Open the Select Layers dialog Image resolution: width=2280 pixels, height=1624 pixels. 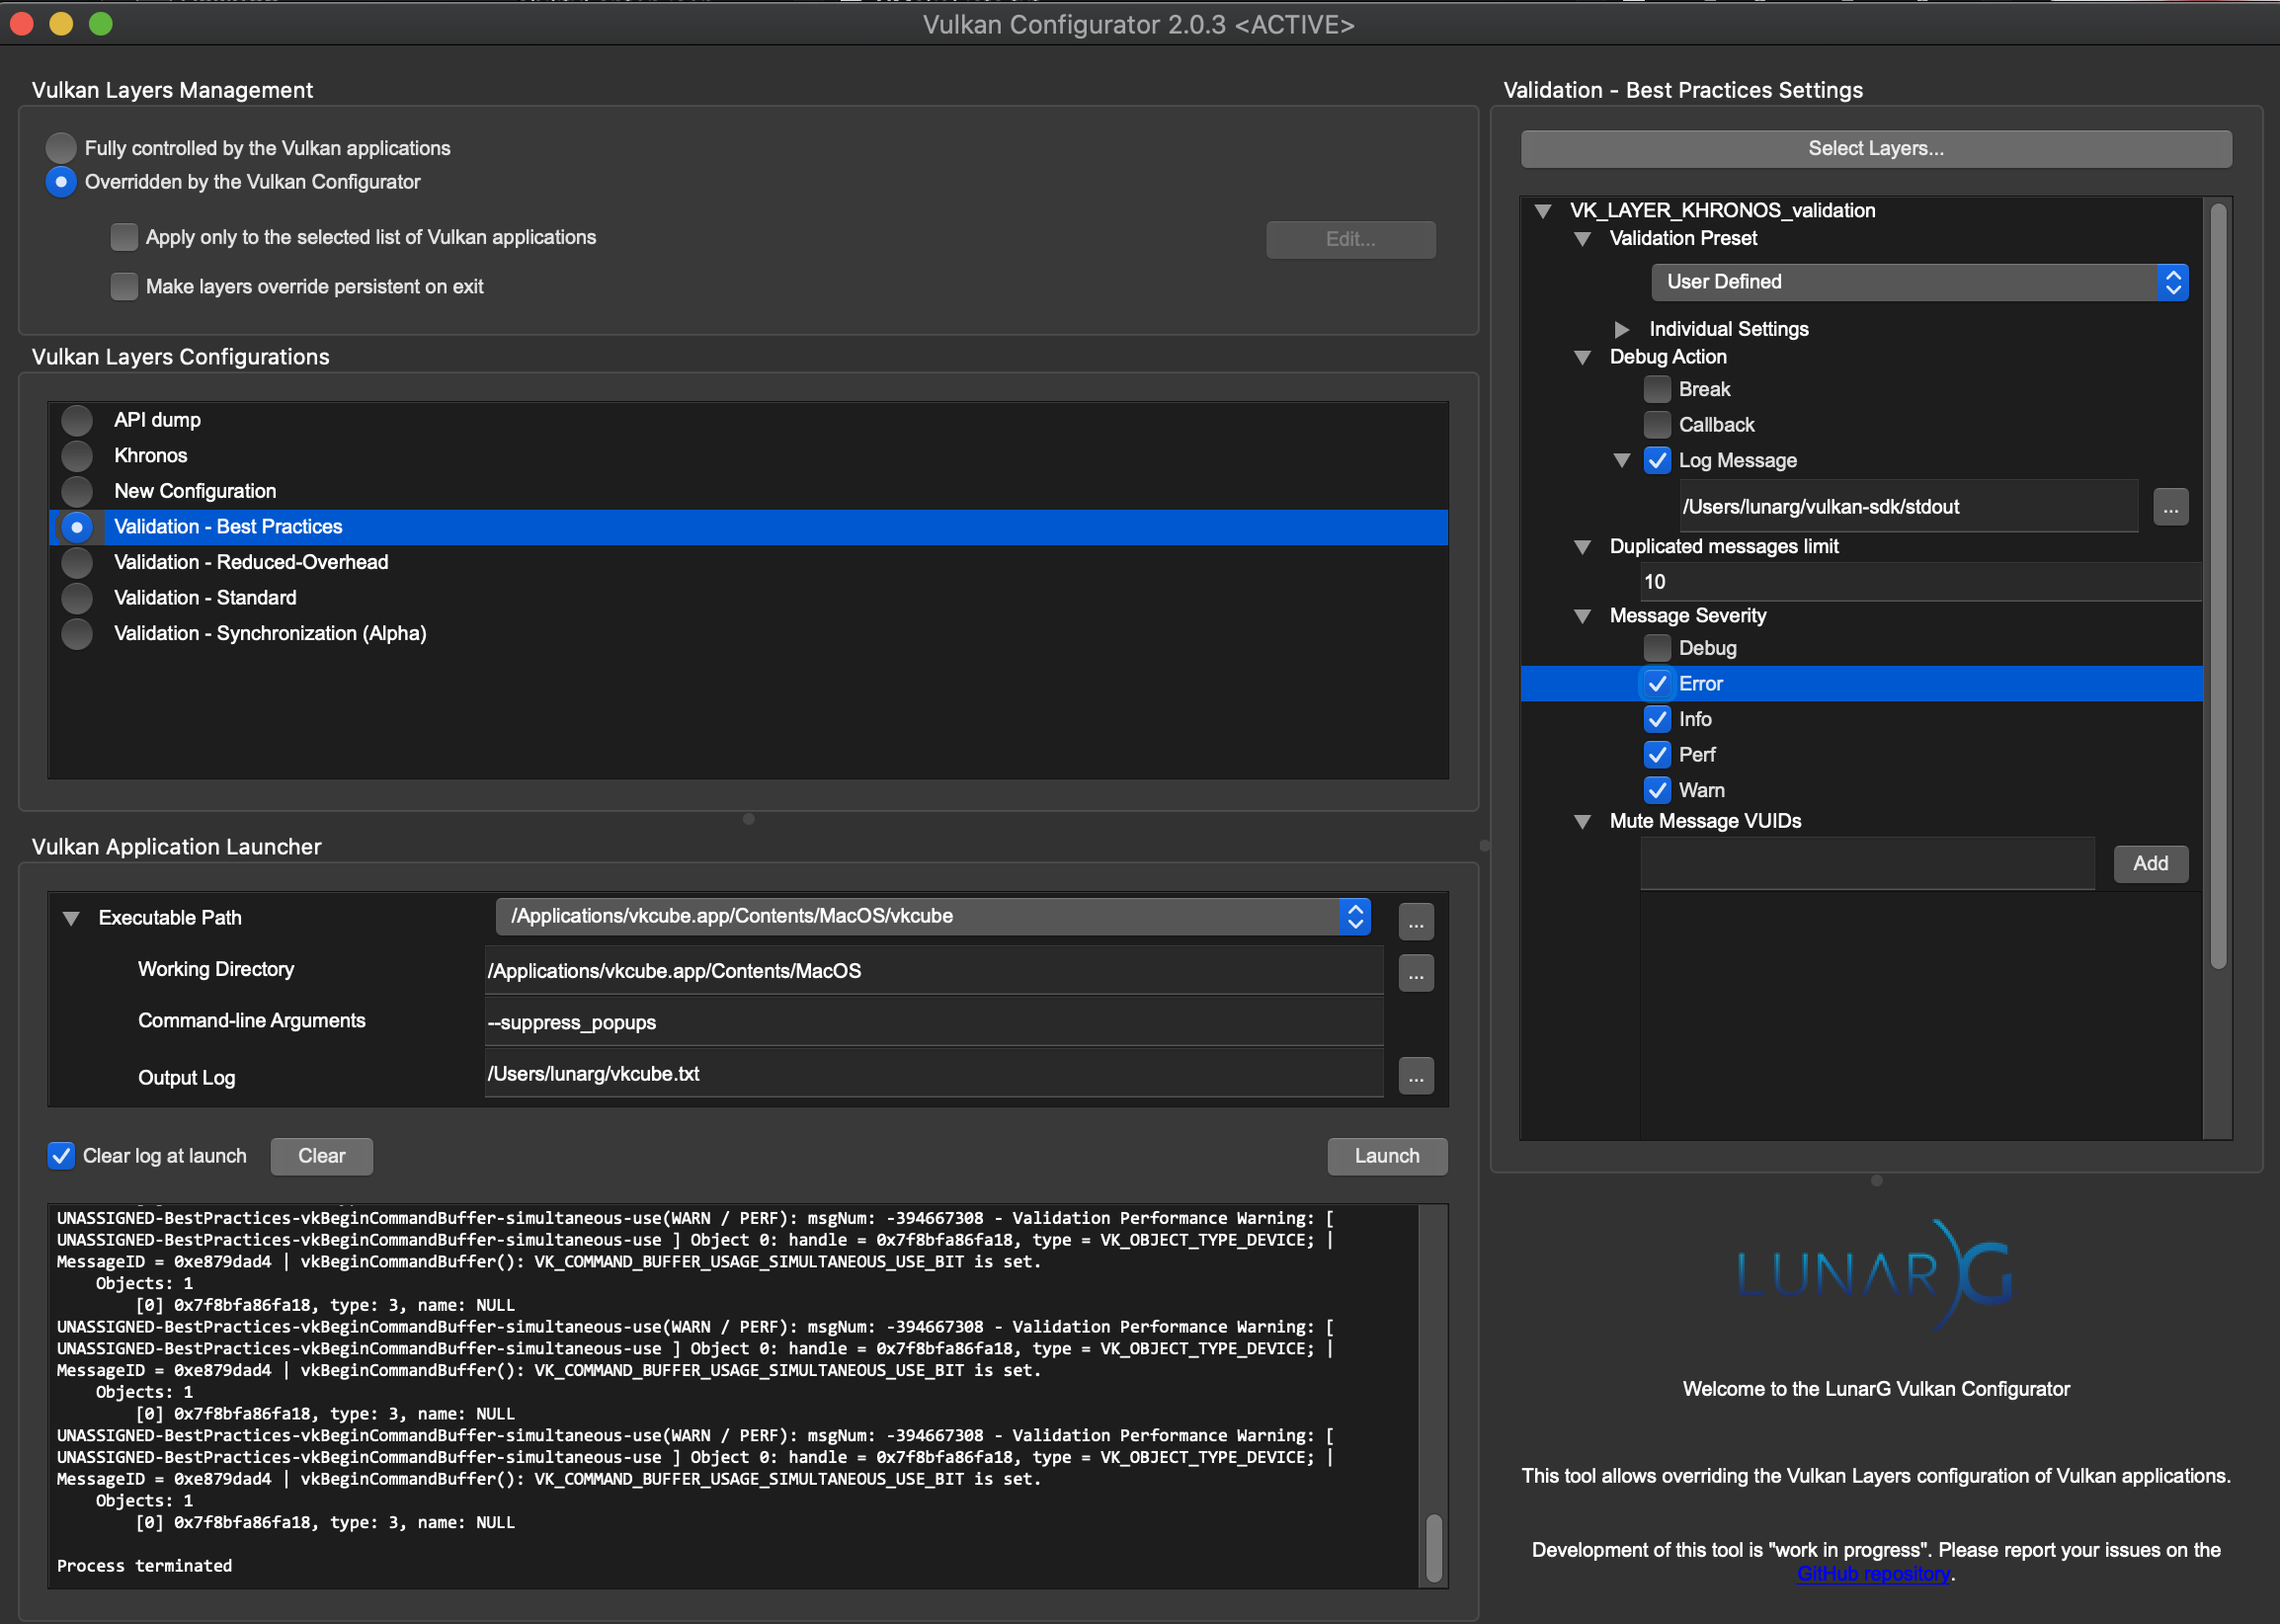click(x=1875, y=148)
